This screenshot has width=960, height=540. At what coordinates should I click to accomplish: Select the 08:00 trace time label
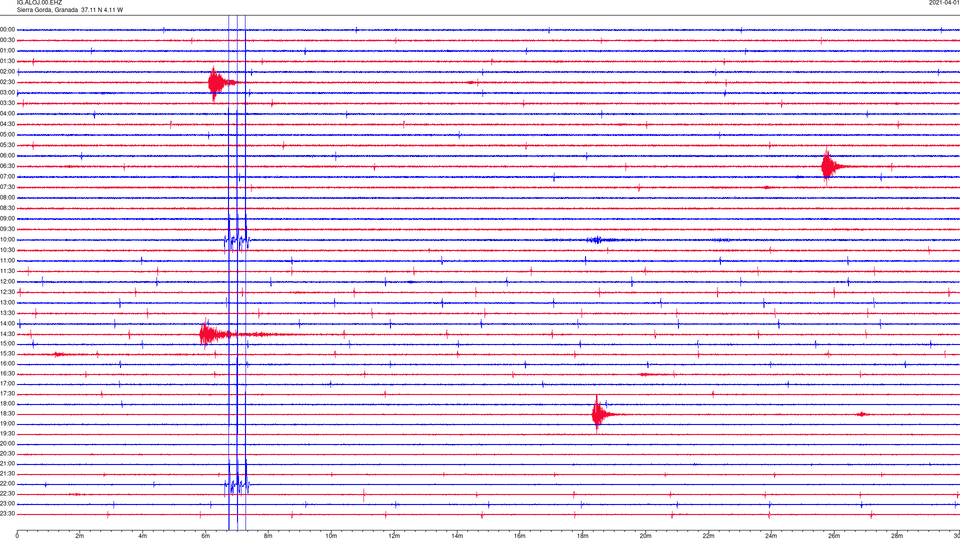[x=8, y=198]
